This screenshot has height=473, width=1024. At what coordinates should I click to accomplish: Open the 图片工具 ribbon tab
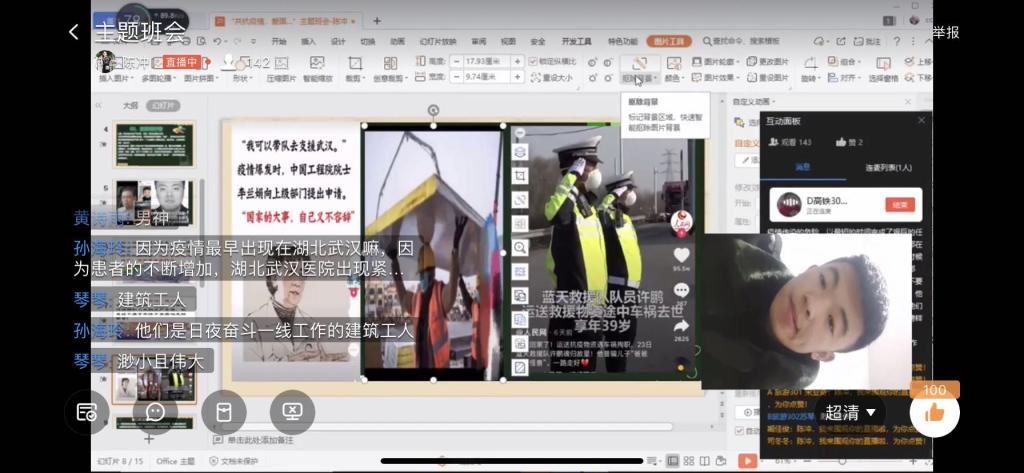[x=668, y=41]
